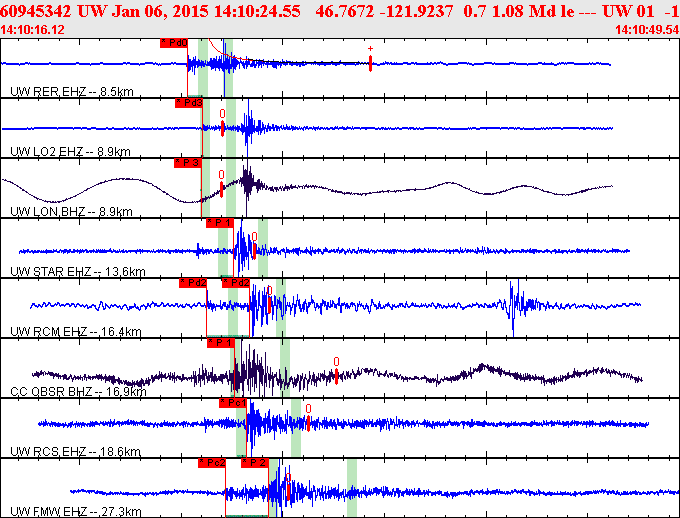Click the 'UW FMW EHZ -- 27.3km' station label

coord(75,511)
